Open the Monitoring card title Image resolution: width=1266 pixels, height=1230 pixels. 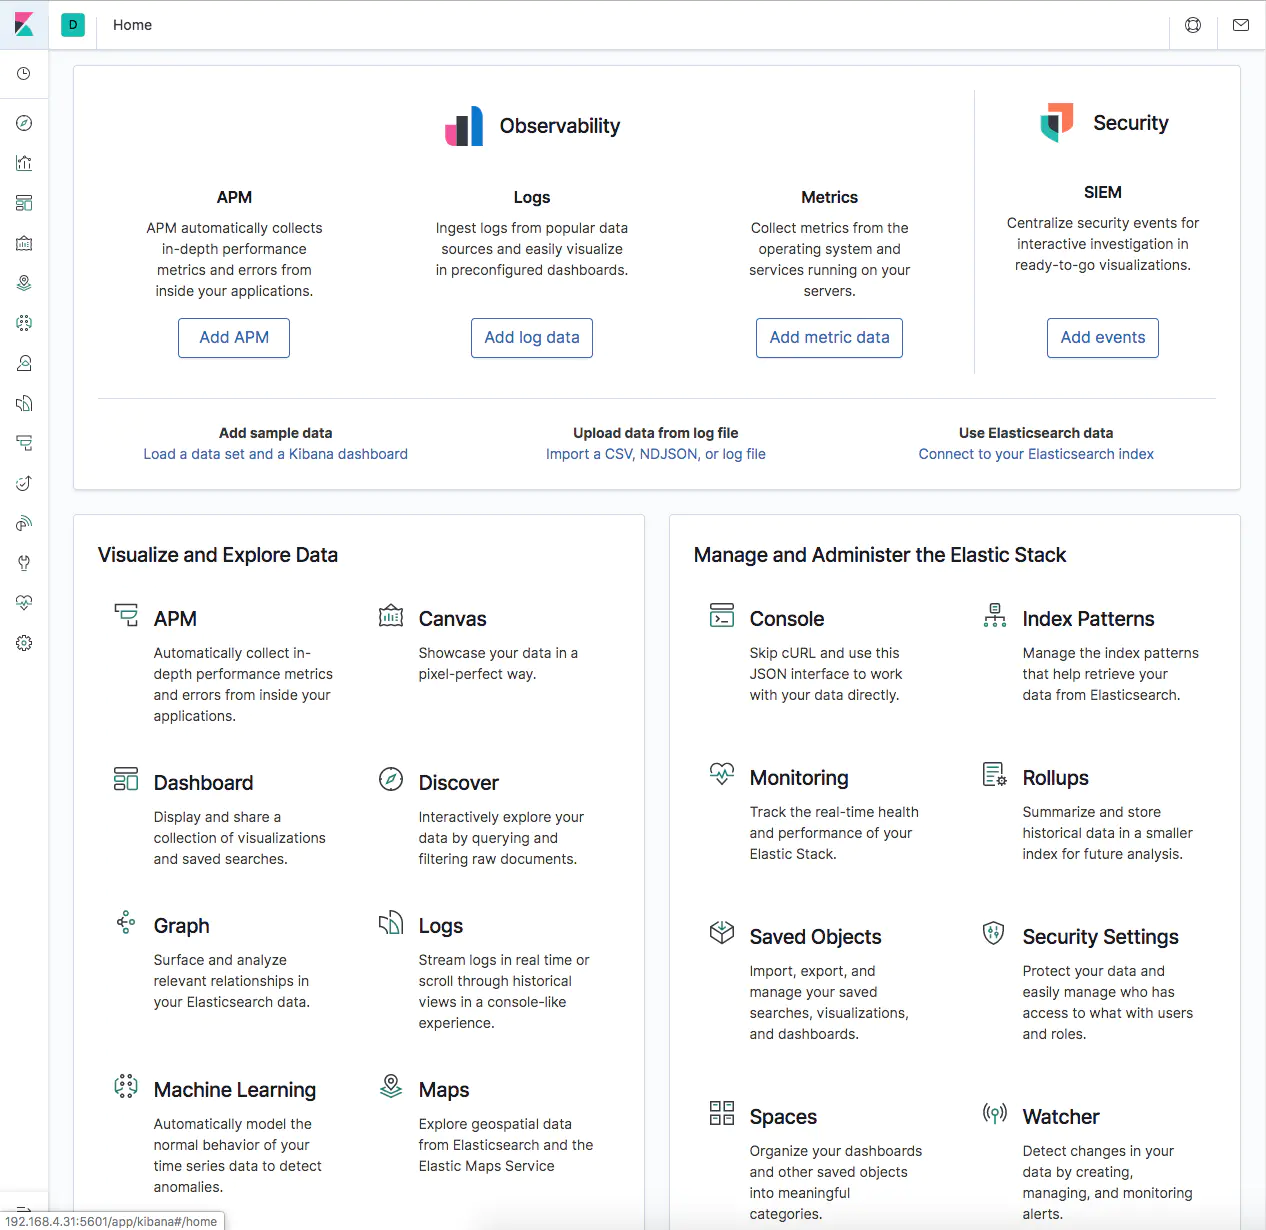[799, 778]
